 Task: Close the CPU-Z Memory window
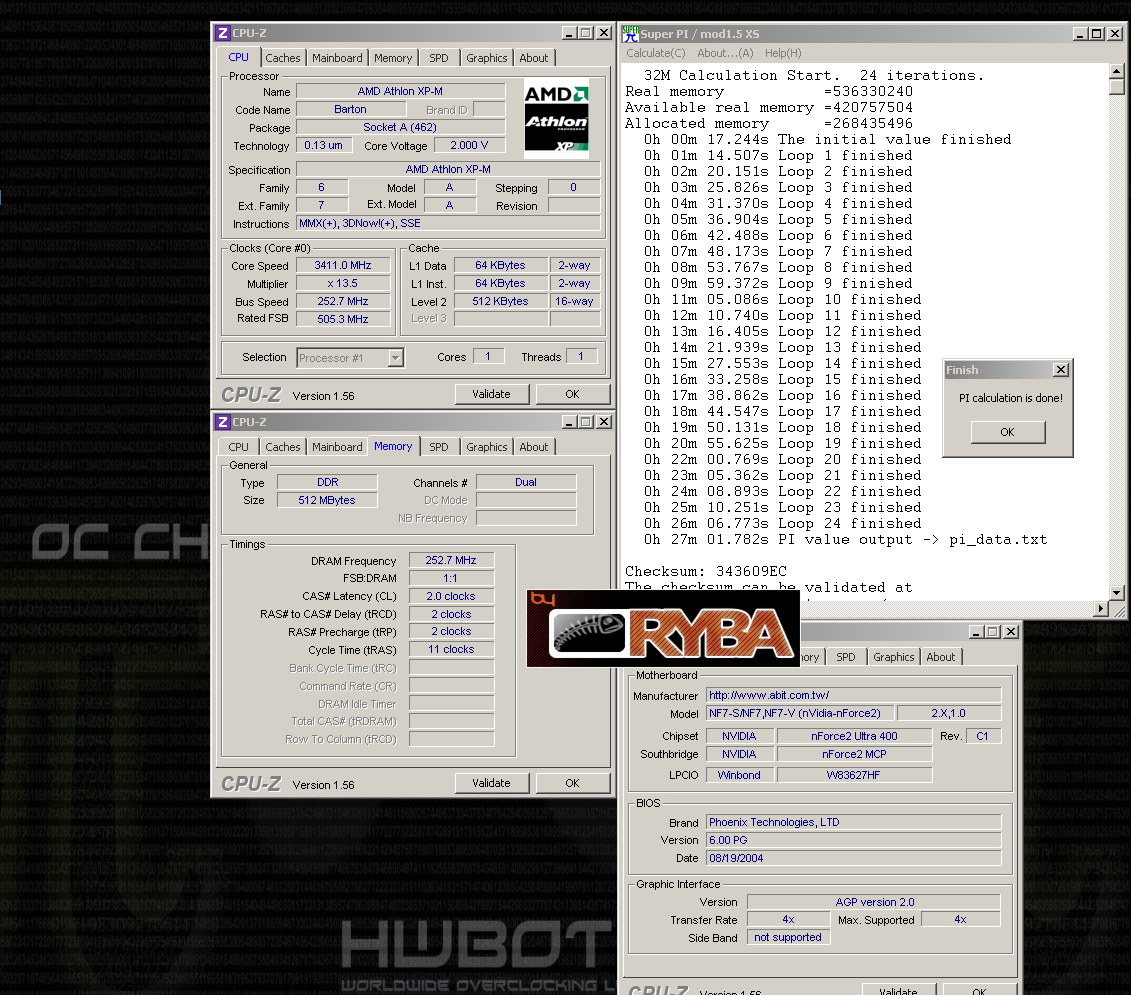tap(604, 422)
